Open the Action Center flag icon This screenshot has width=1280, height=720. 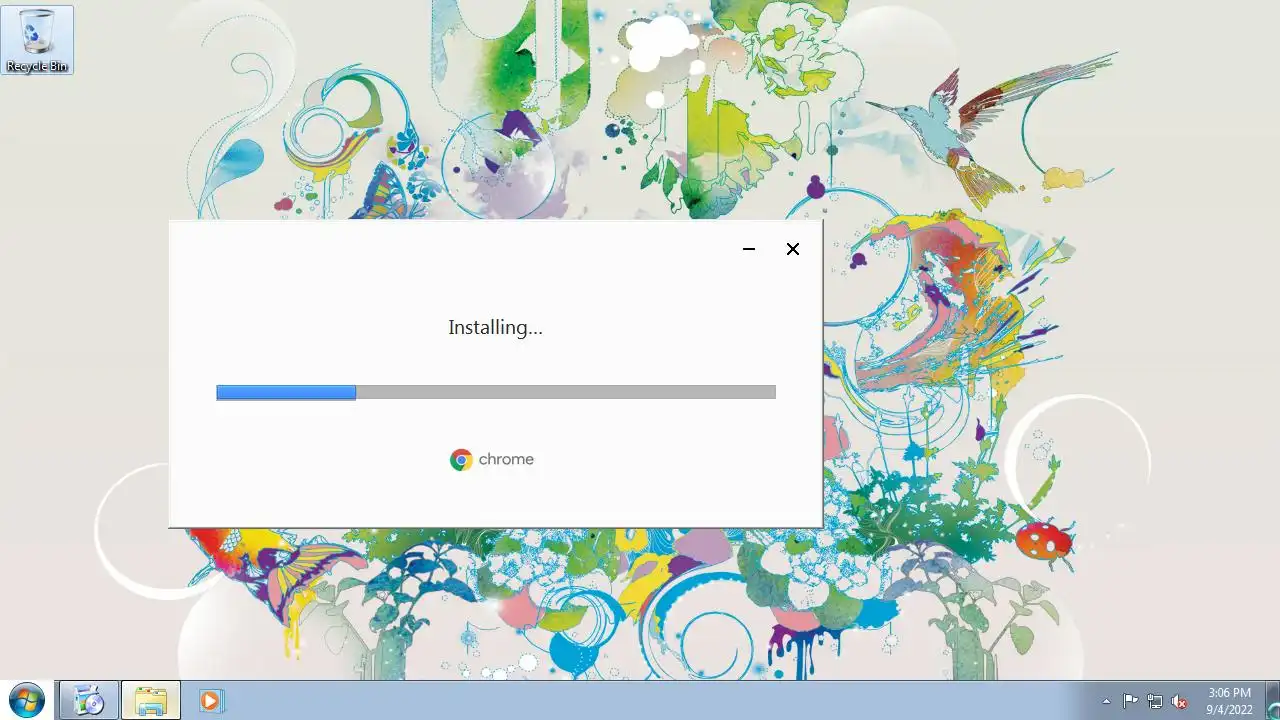pos(1131,701)
